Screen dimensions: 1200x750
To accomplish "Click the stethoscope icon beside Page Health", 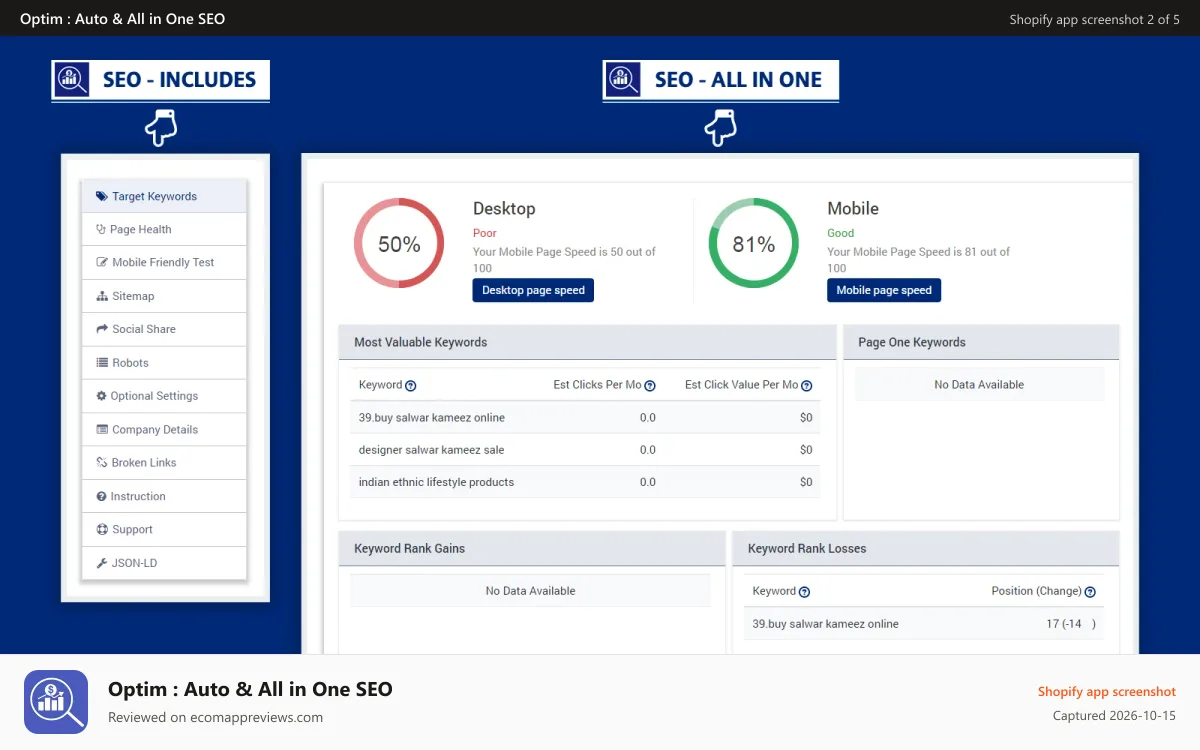I will tap(101, 230).
